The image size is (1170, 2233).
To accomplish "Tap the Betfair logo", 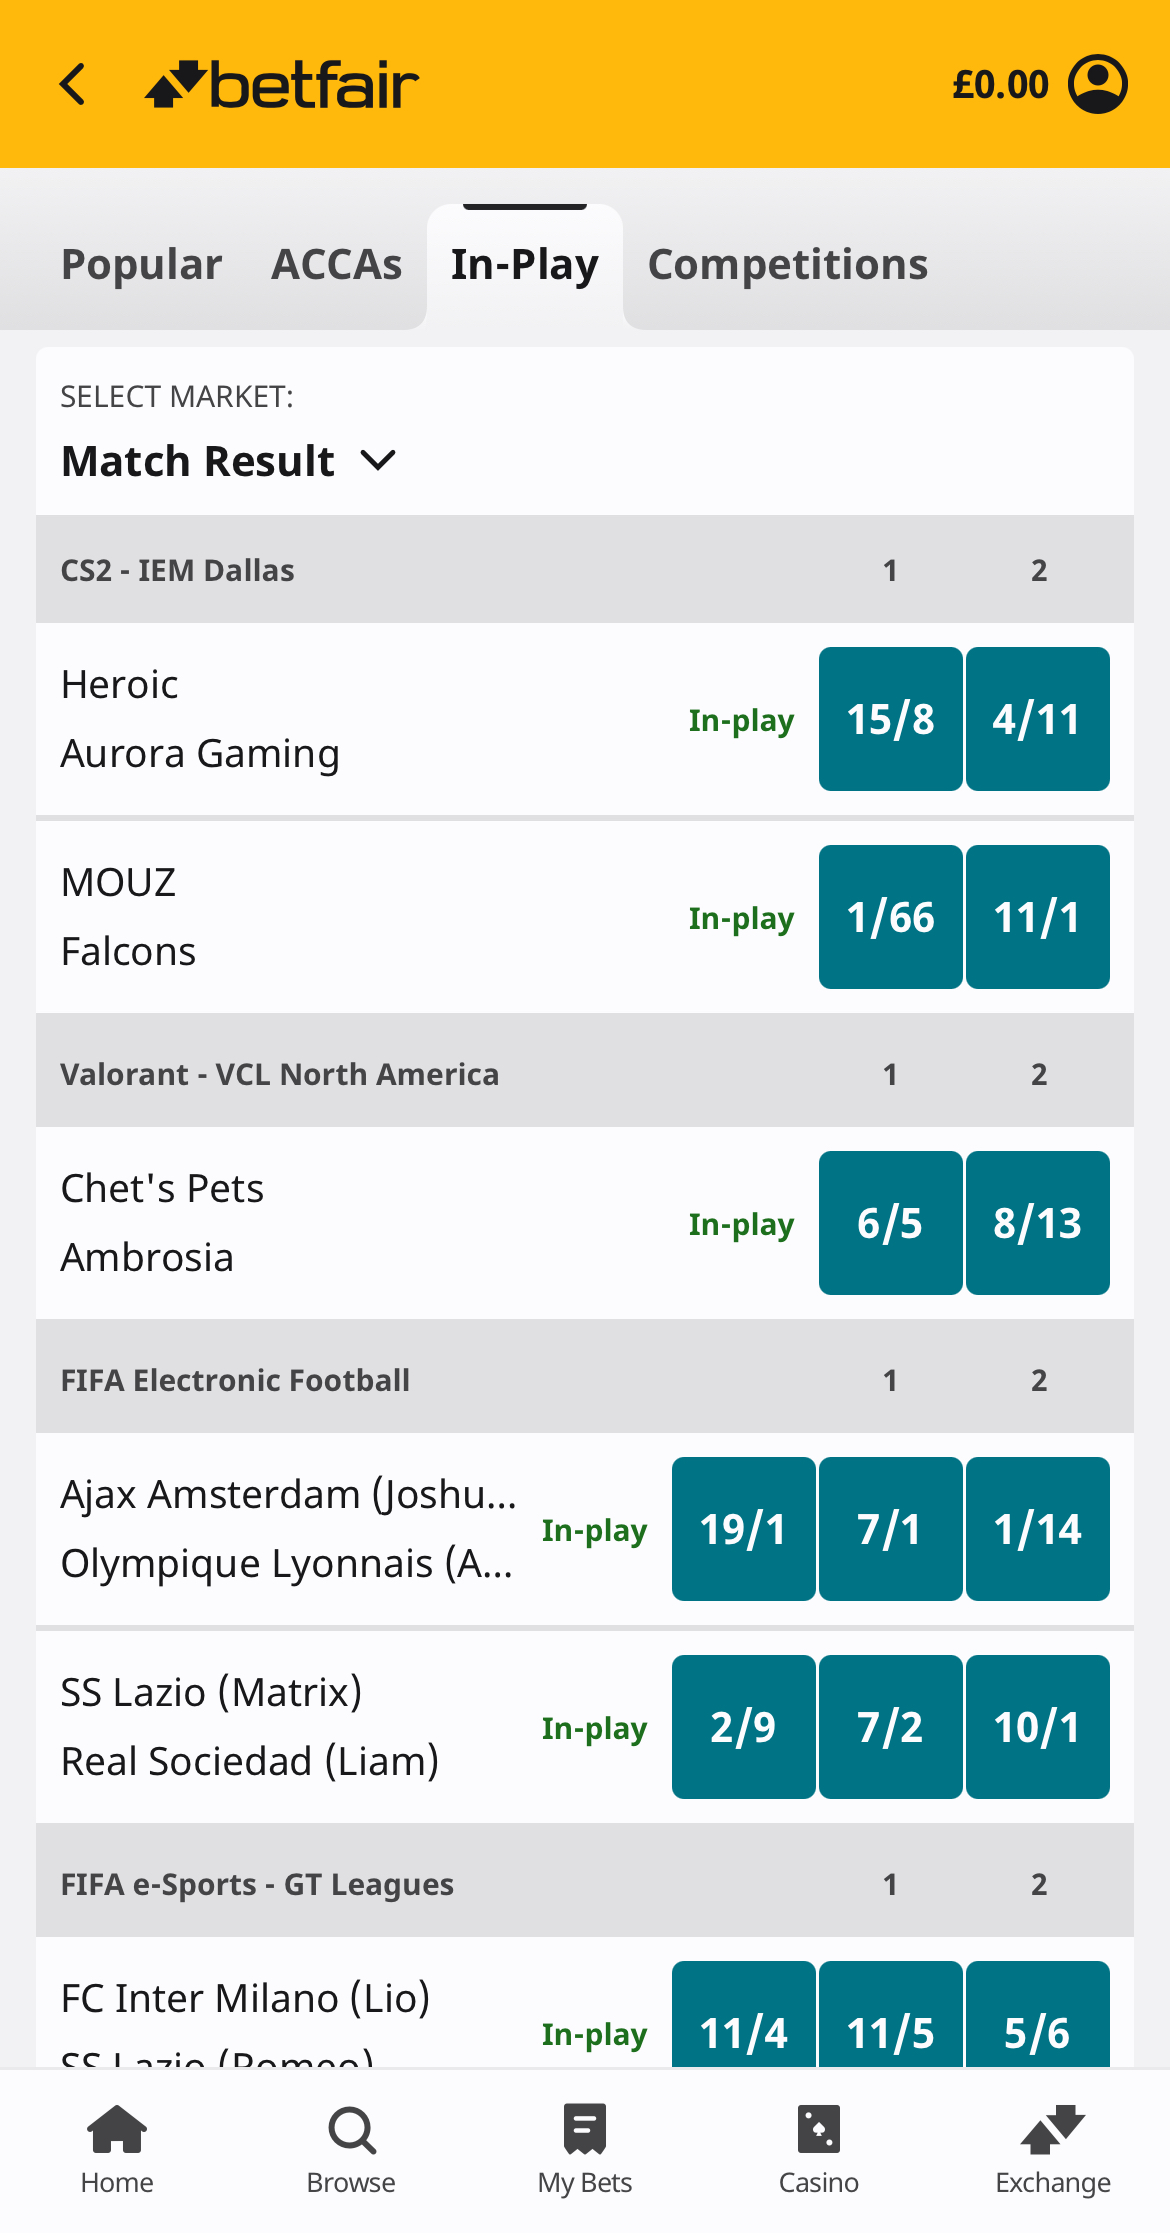I will click(283, 83).
